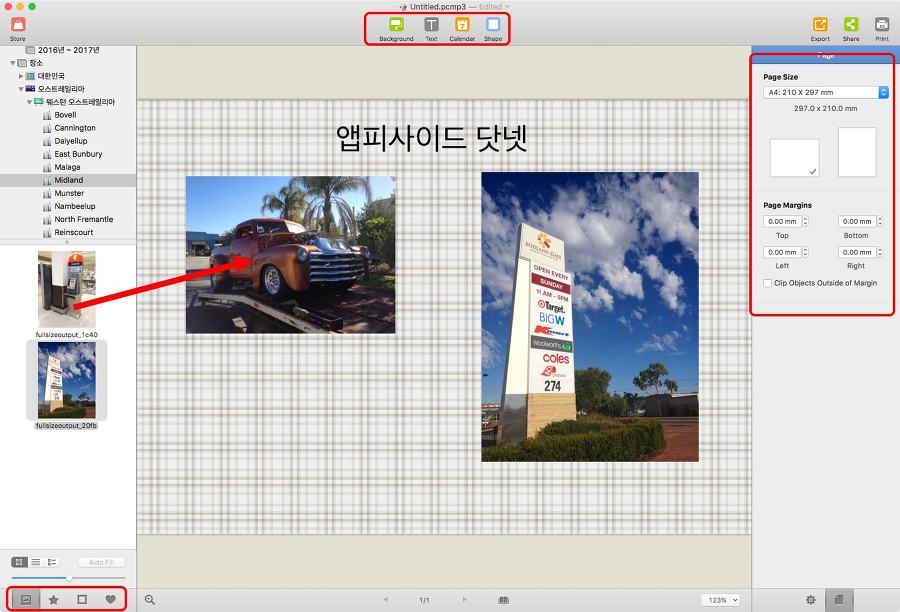
Task: Switch to detailed list view
Action: pyautogui.click(x=52, y=562)
